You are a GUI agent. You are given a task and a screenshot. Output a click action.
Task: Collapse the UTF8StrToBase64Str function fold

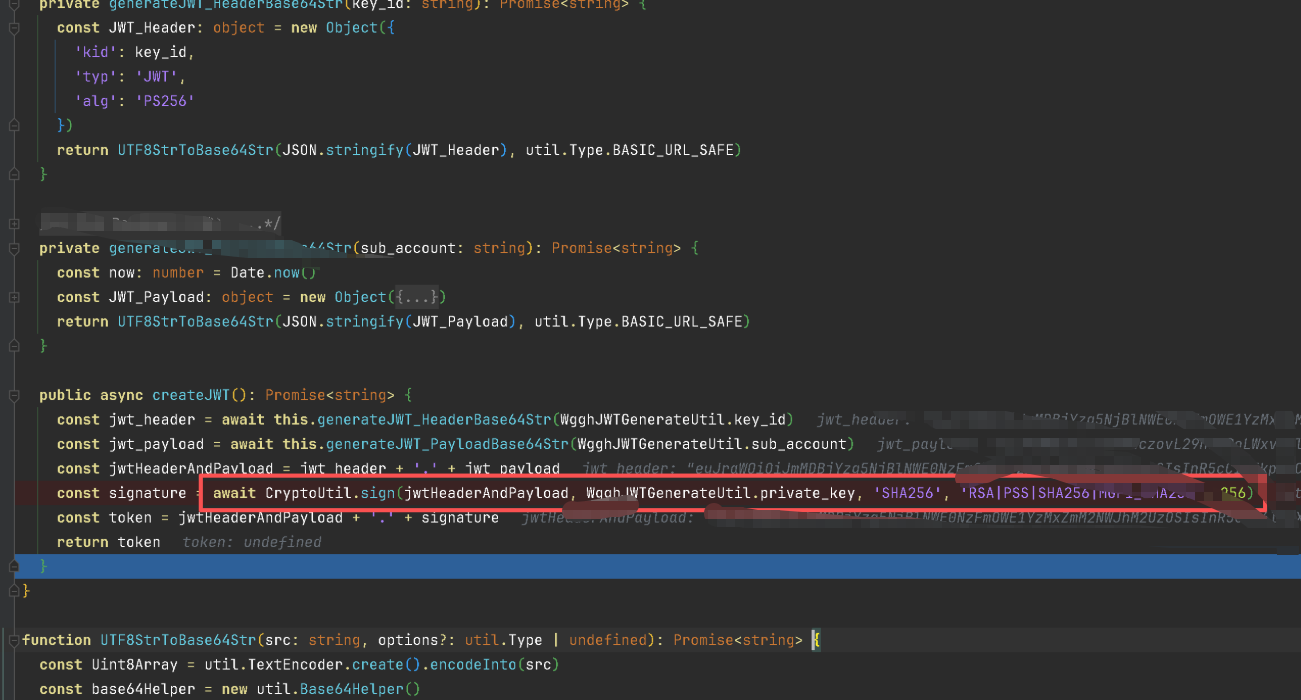pyautogui.click(x=13, y=640)
